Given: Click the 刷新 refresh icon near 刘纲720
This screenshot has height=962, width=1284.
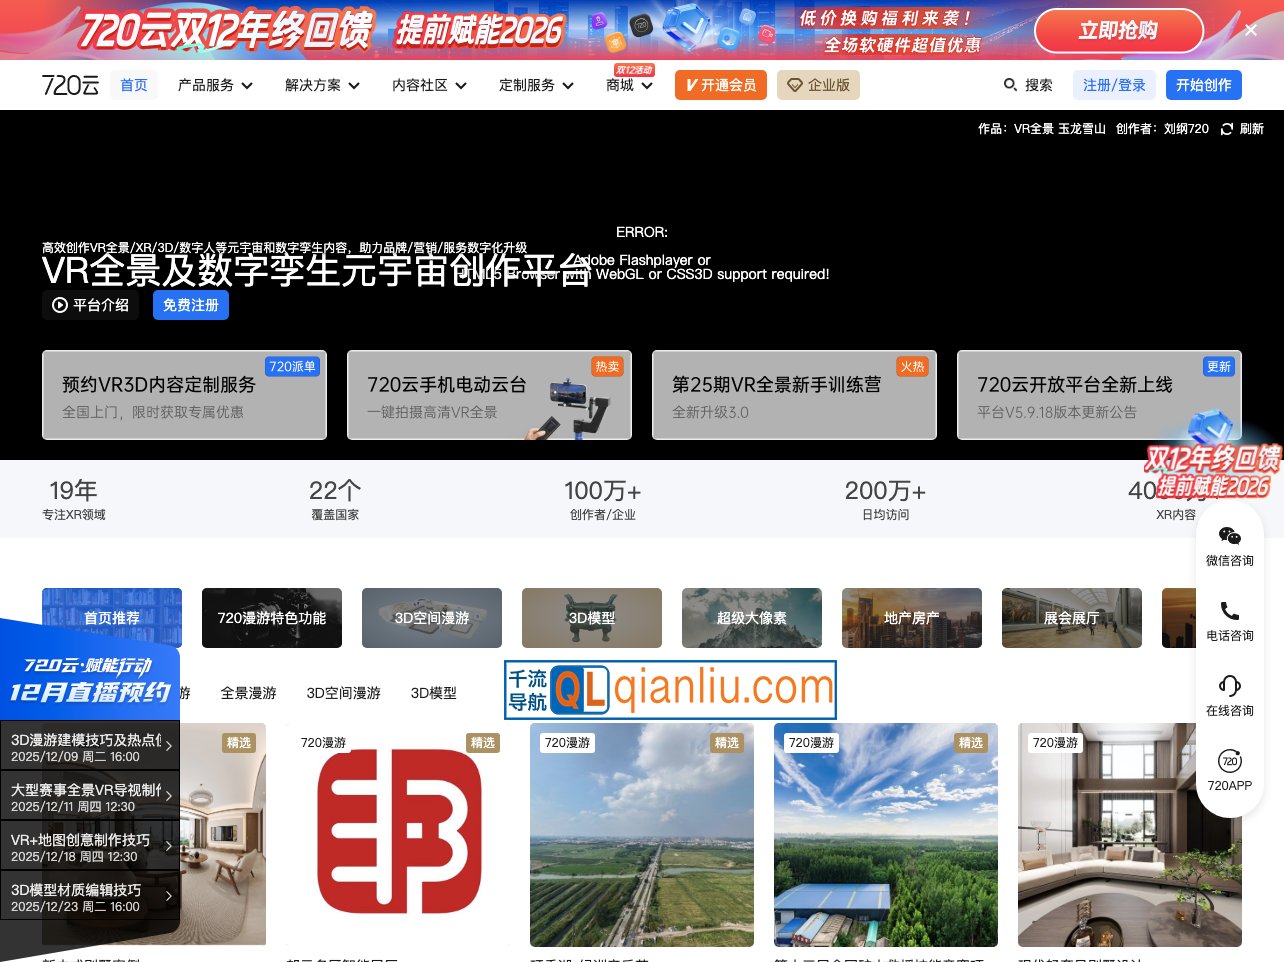Looking at the screenshot, I should coord(1227,128).
